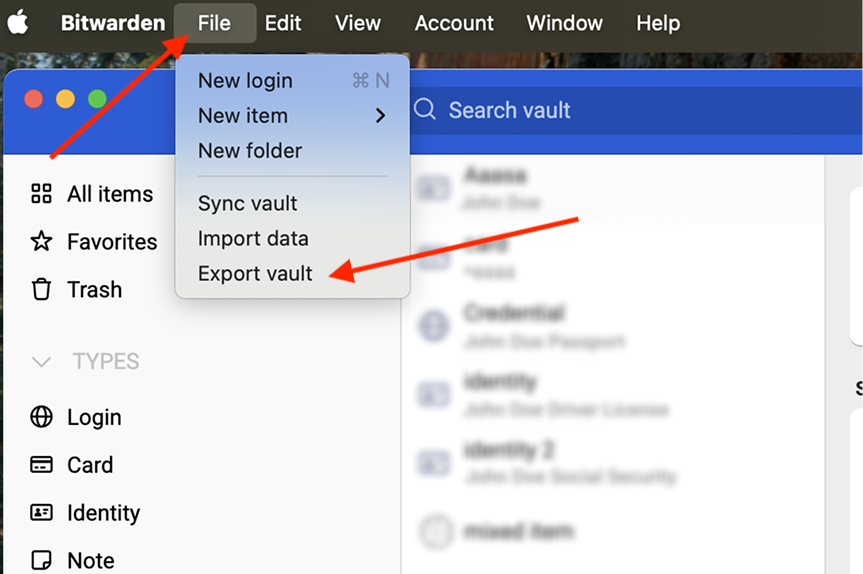Minimize window with yellow button
This screenshot has width=863, height=574.
click(65, 99)
